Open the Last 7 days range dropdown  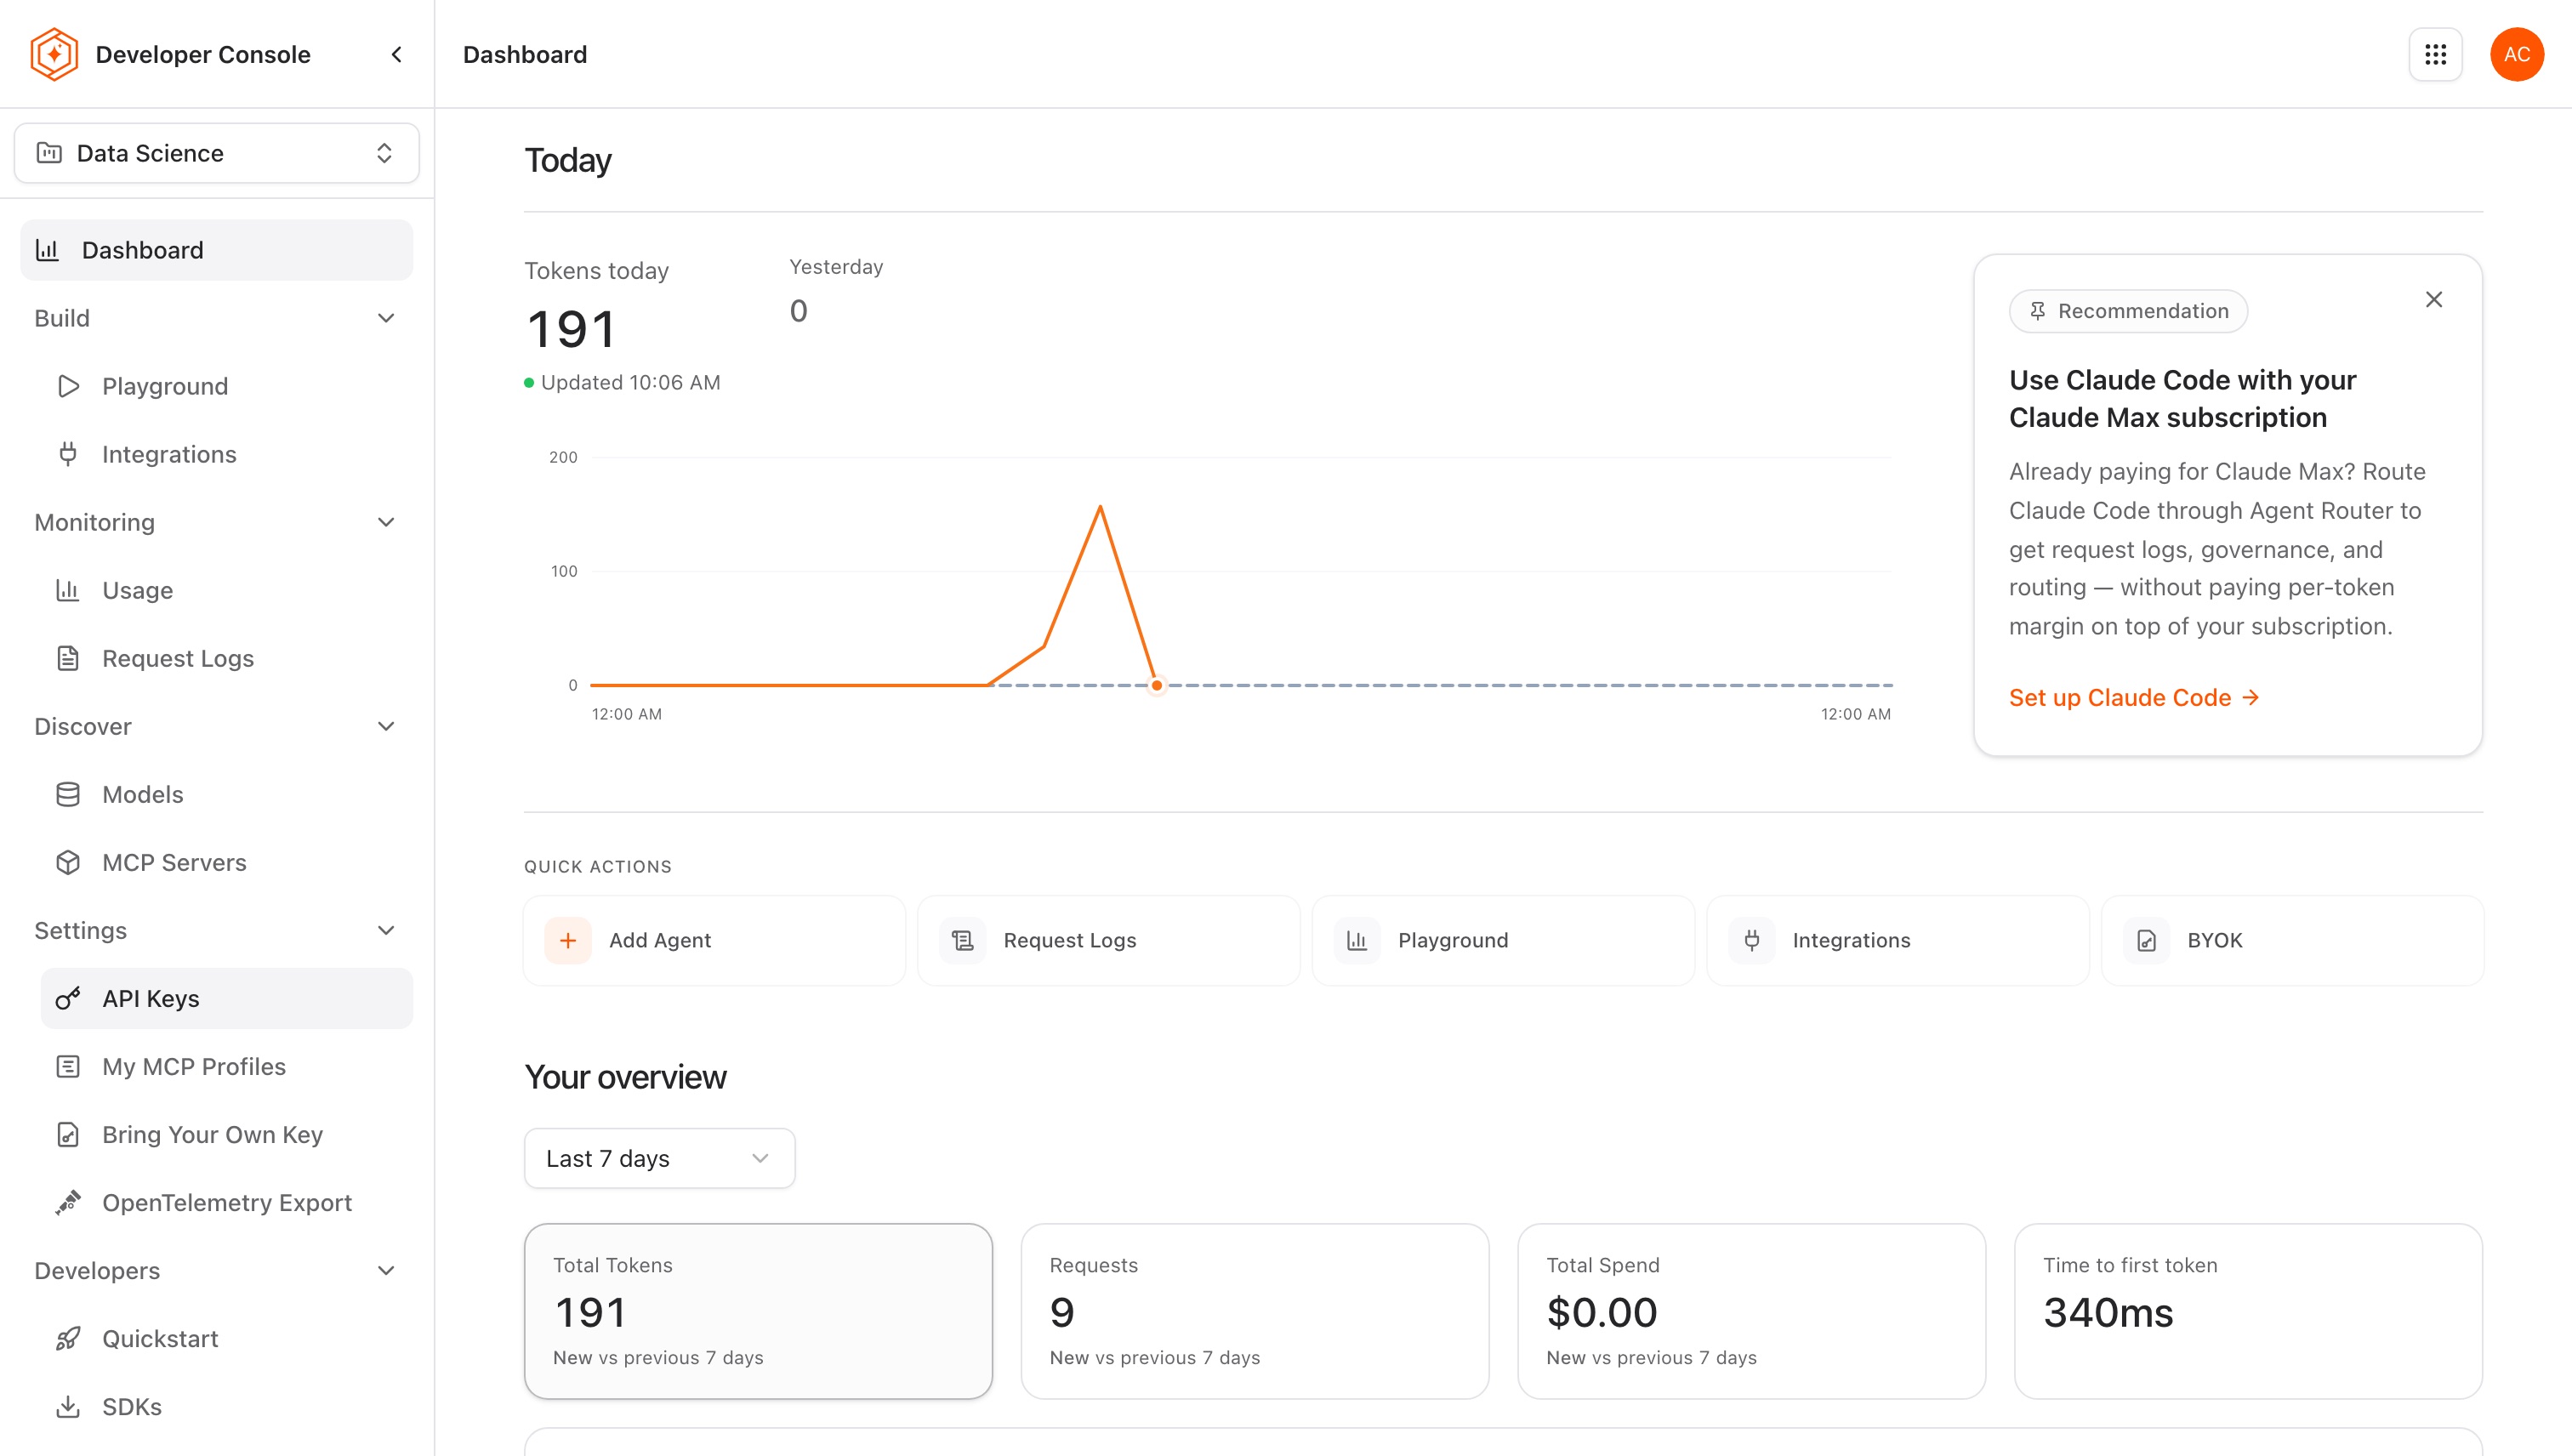[x=660, y=1158]
